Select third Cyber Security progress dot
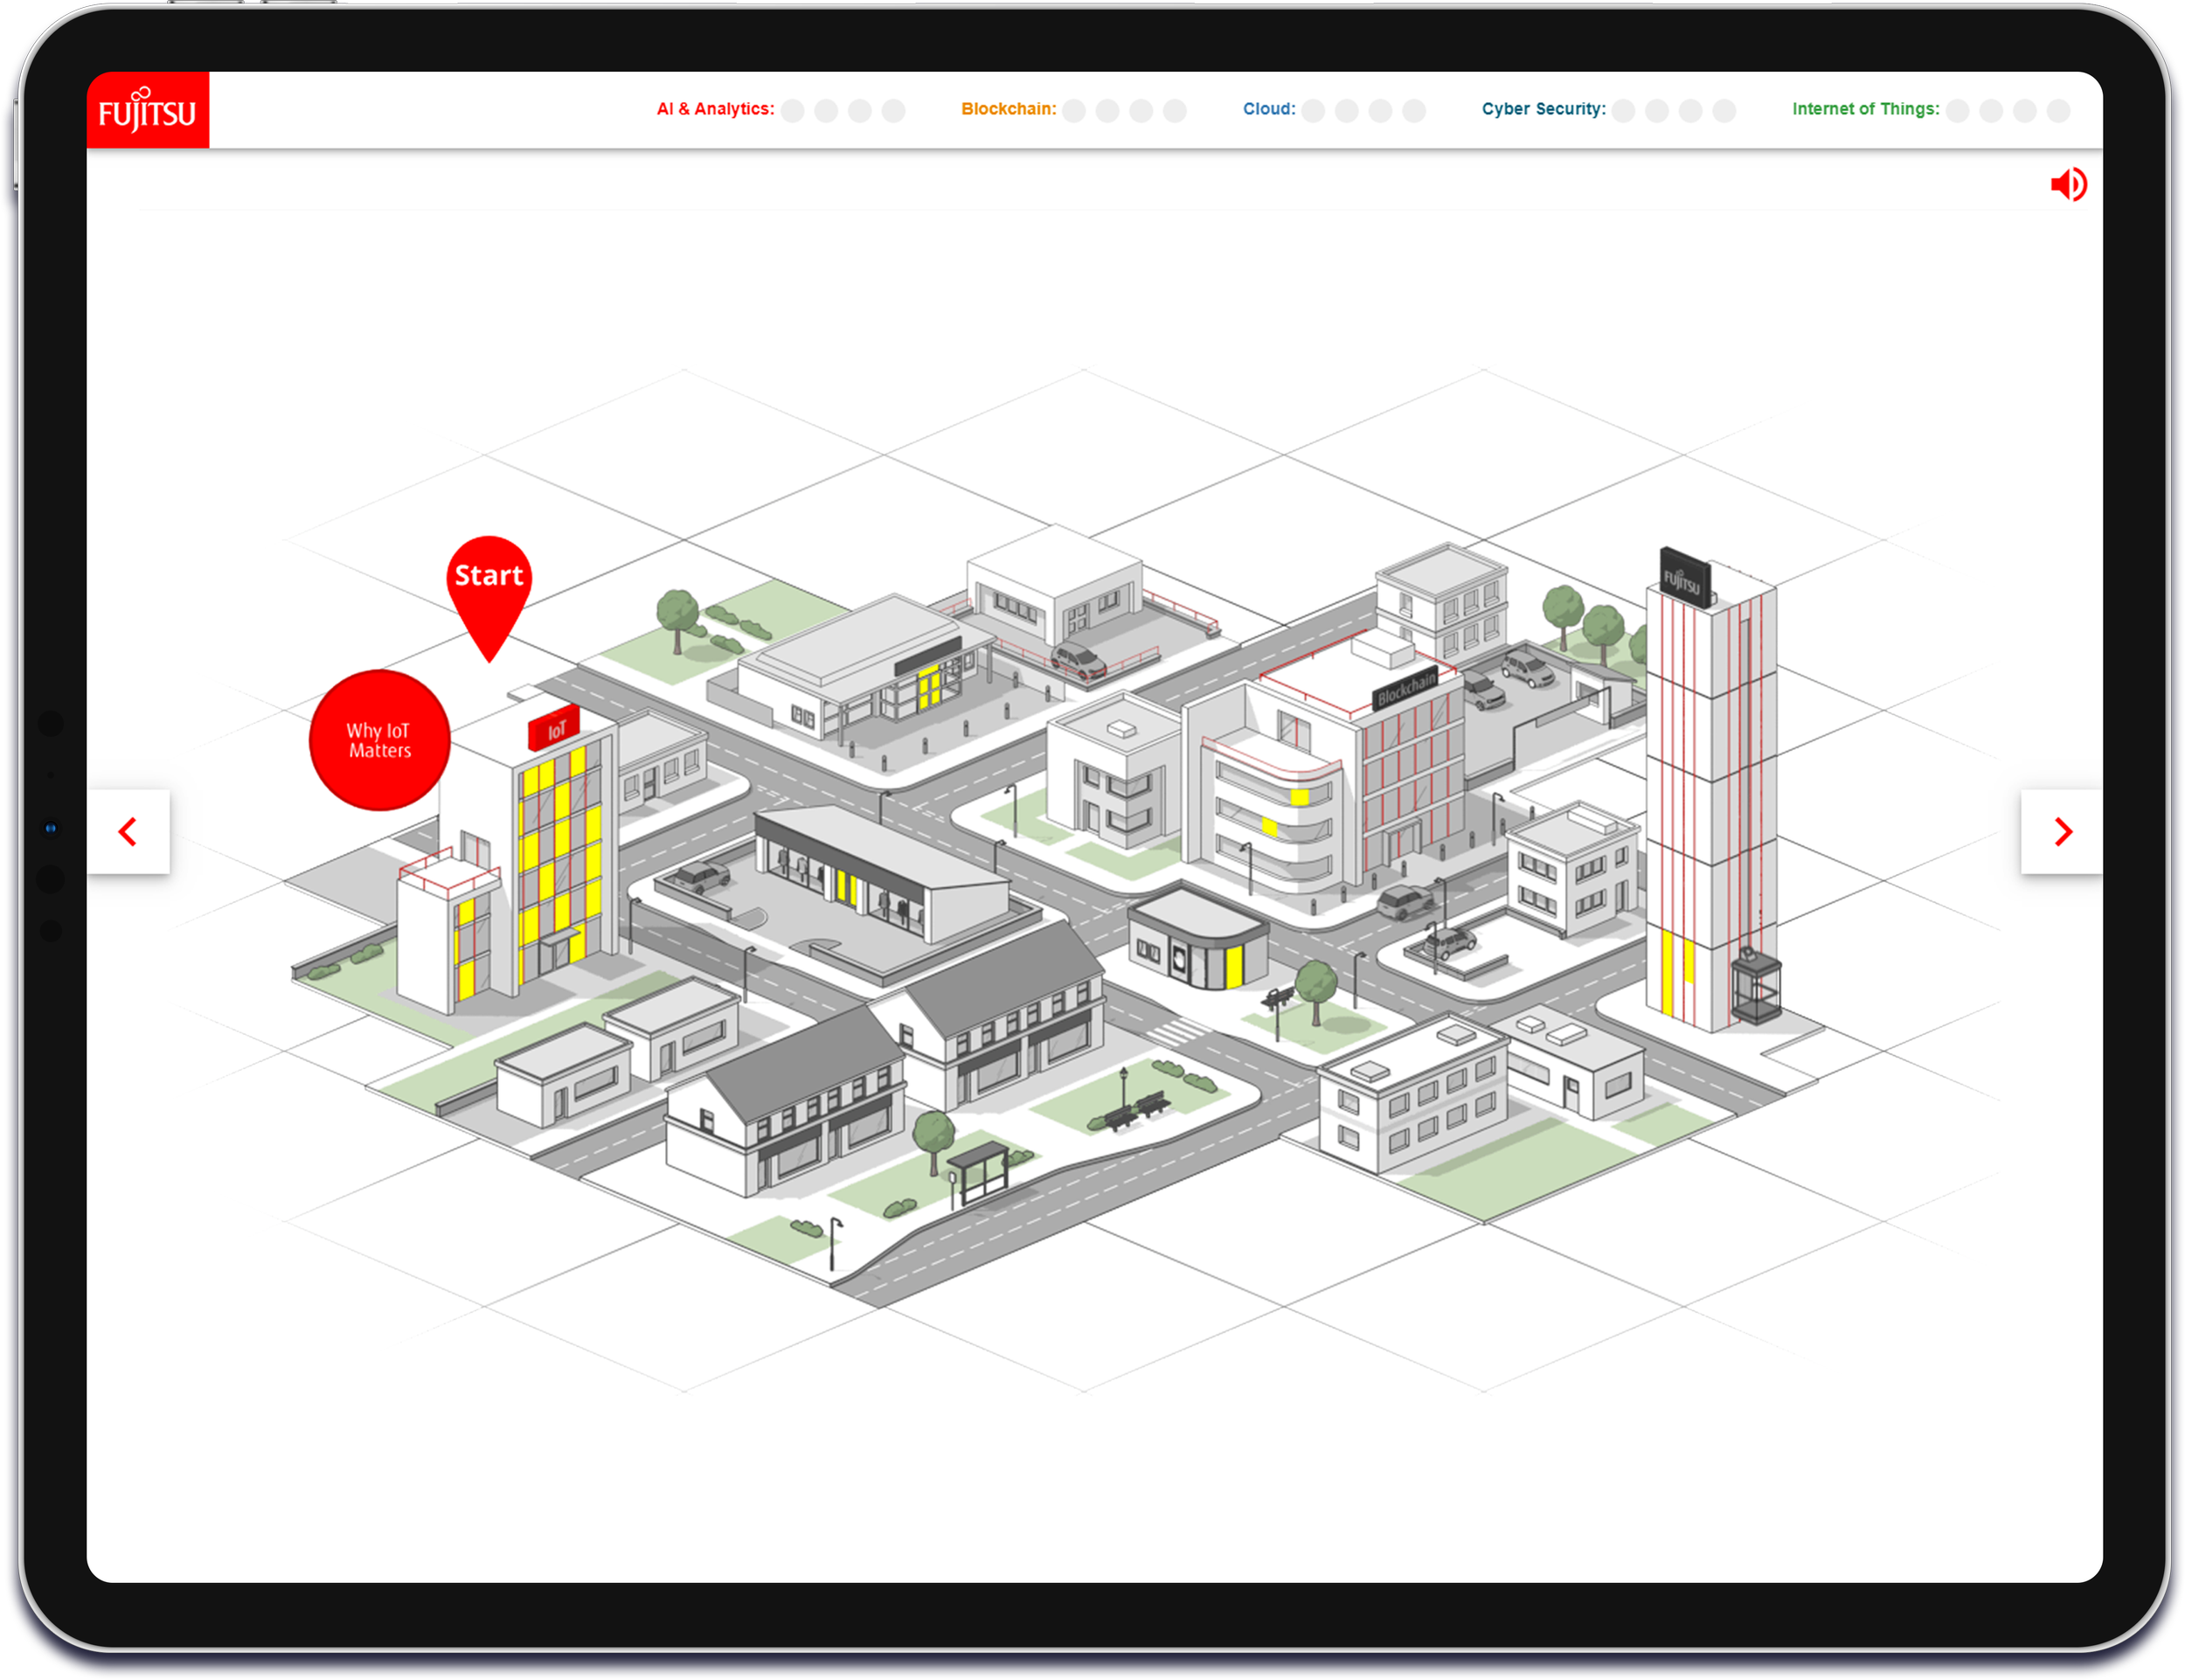The width and height of the screenshot is (2185, 1680). [x=1691, y=110]
